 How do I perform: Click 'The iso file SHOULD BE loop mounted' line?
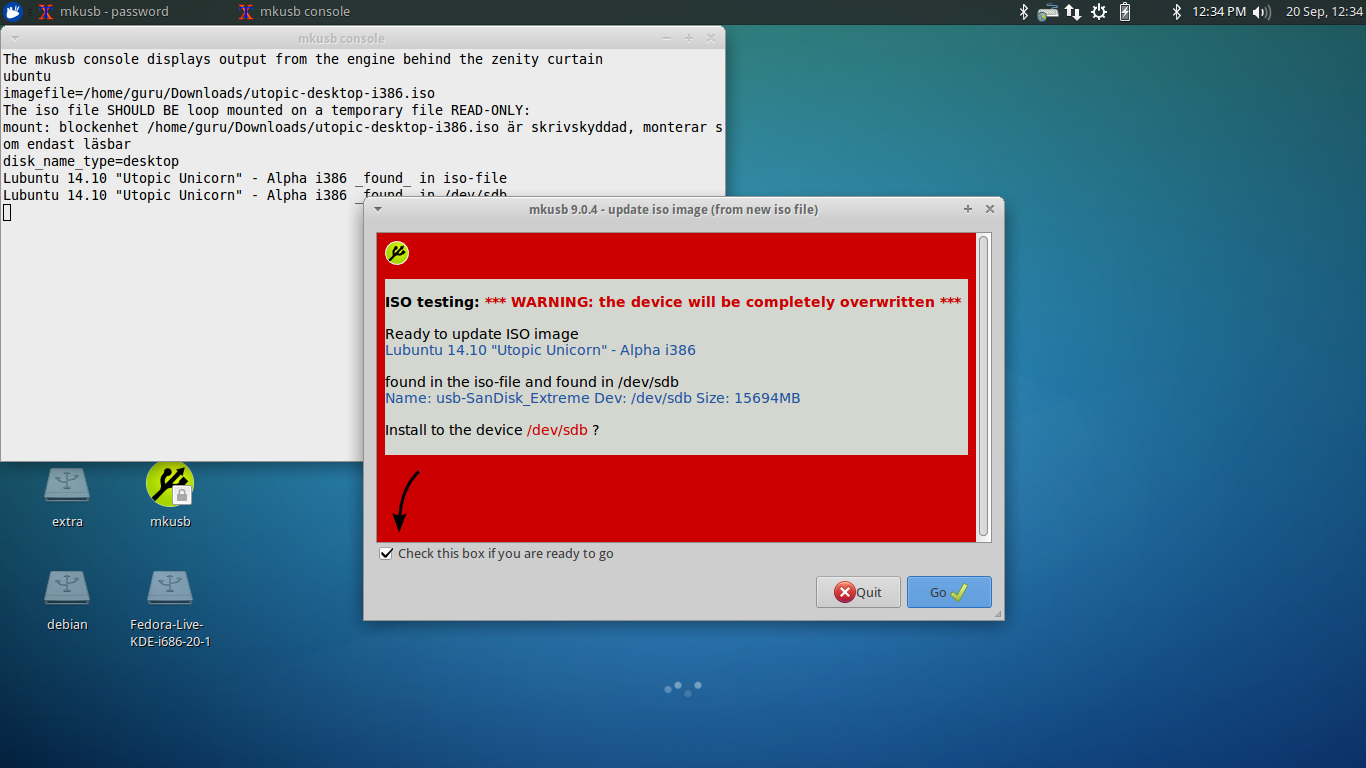(x=267, y=110)
